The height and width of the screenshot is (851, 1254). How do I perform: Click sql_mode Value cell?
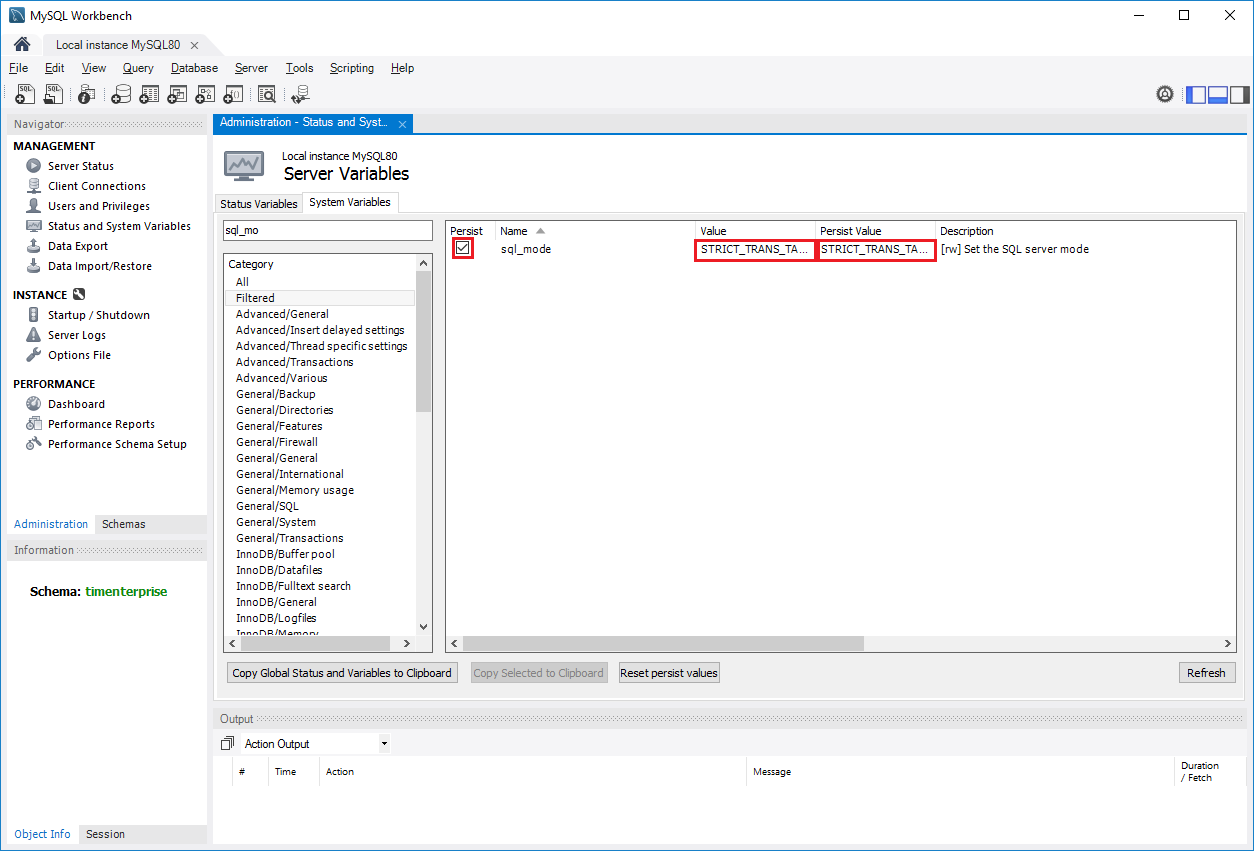click(x=755, y=249)
